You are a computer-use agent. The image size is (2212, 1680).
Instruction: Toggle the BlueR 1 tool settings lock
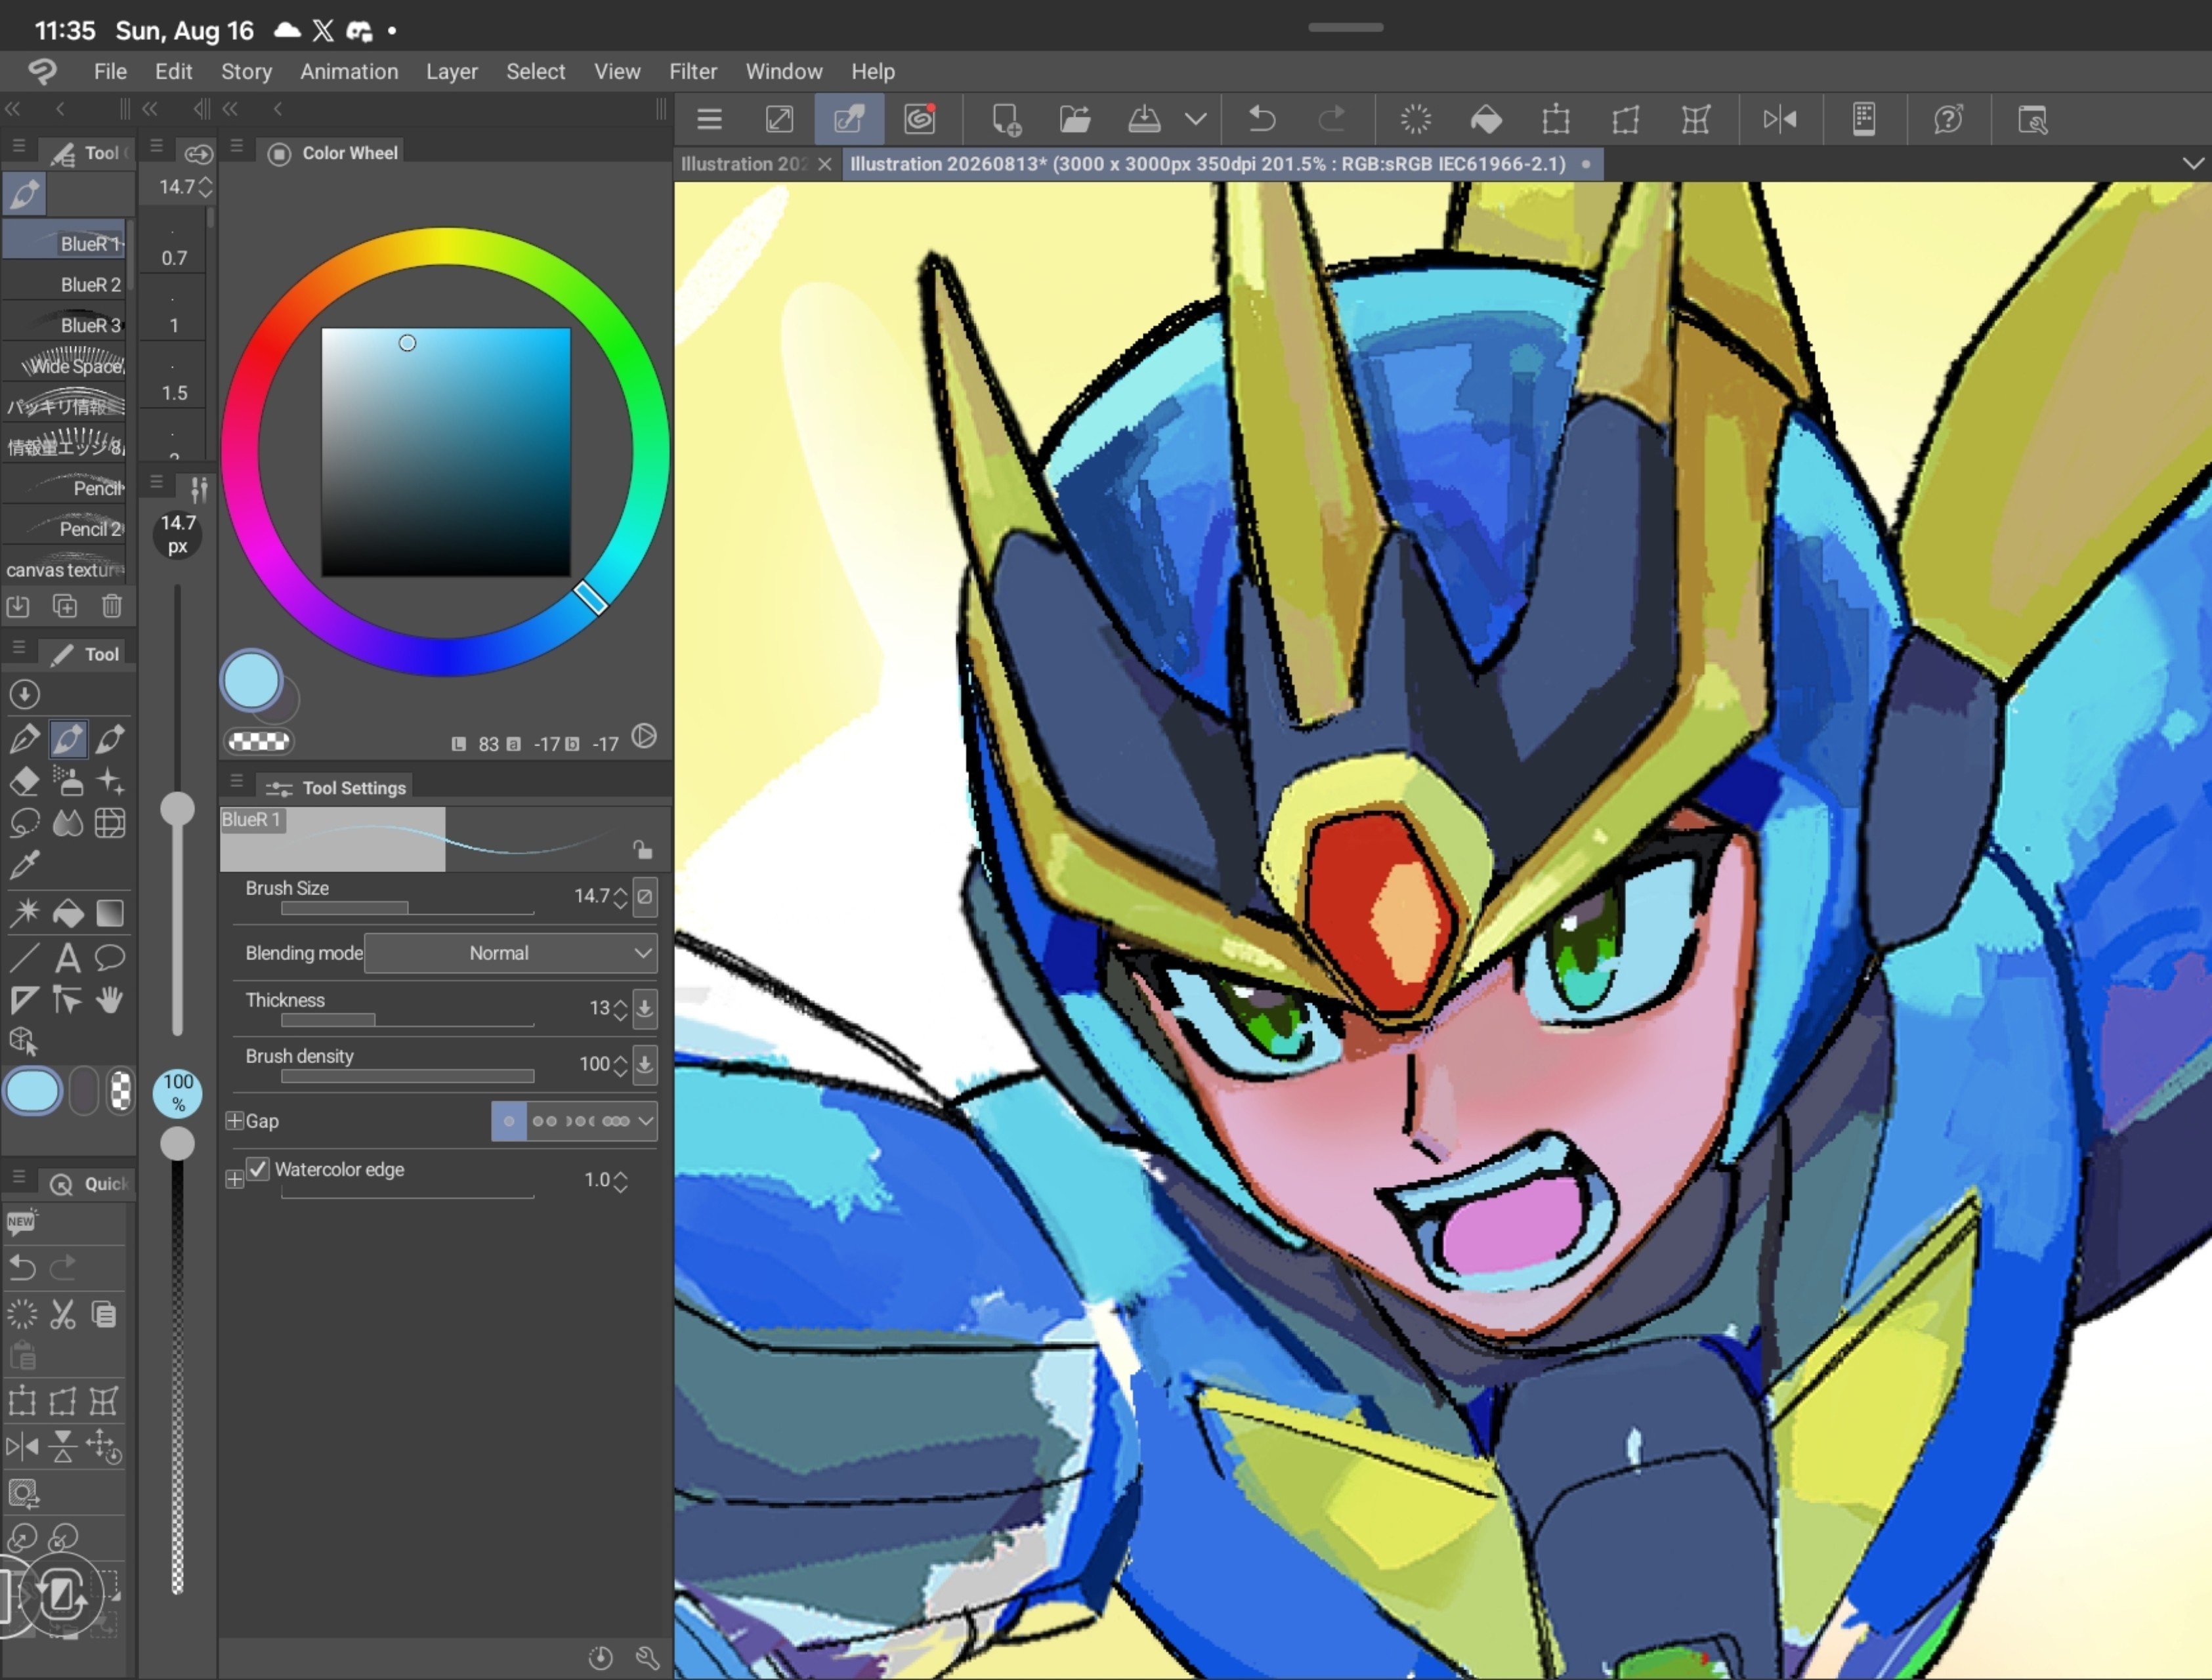[x=642, y=850]
